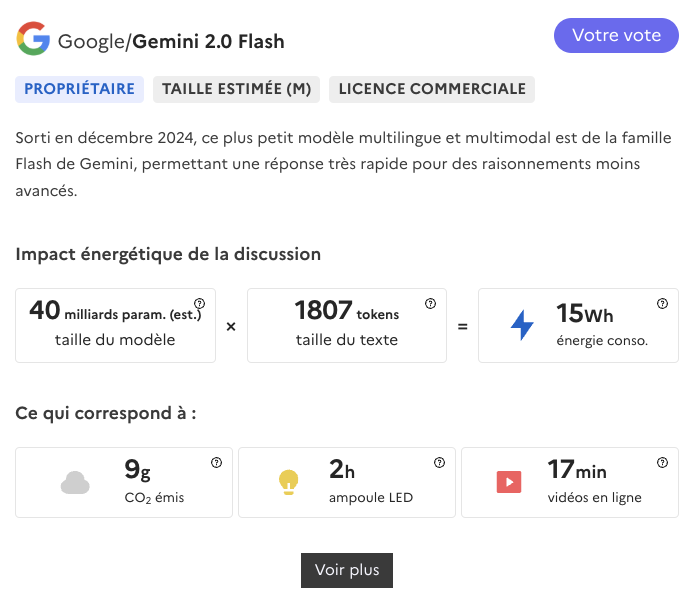Viewport: 698px width, 602px height.
Task: Click the red video play icon
Action: pos(509,482)
